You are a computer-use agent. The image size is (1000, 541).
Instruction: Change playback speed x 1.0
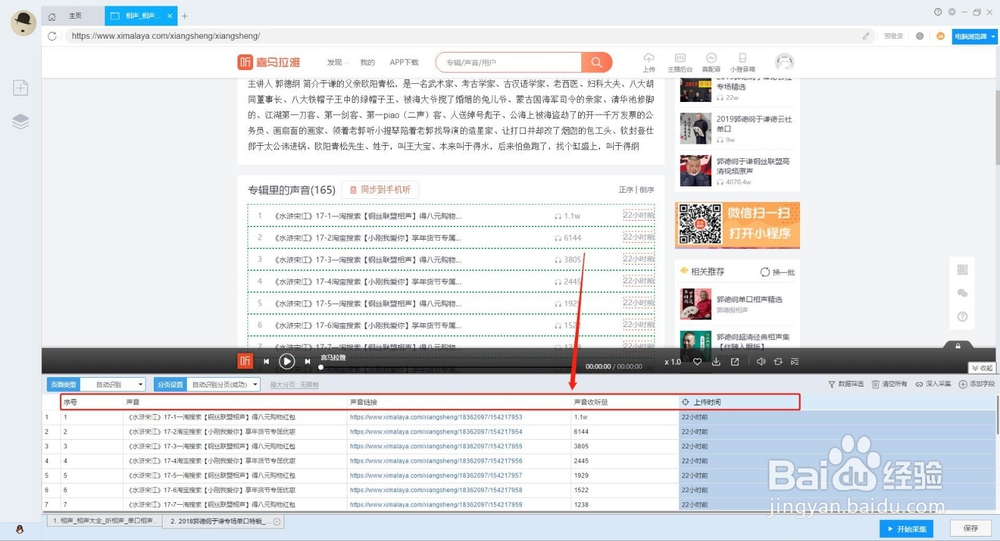click(x=672, y=362)
